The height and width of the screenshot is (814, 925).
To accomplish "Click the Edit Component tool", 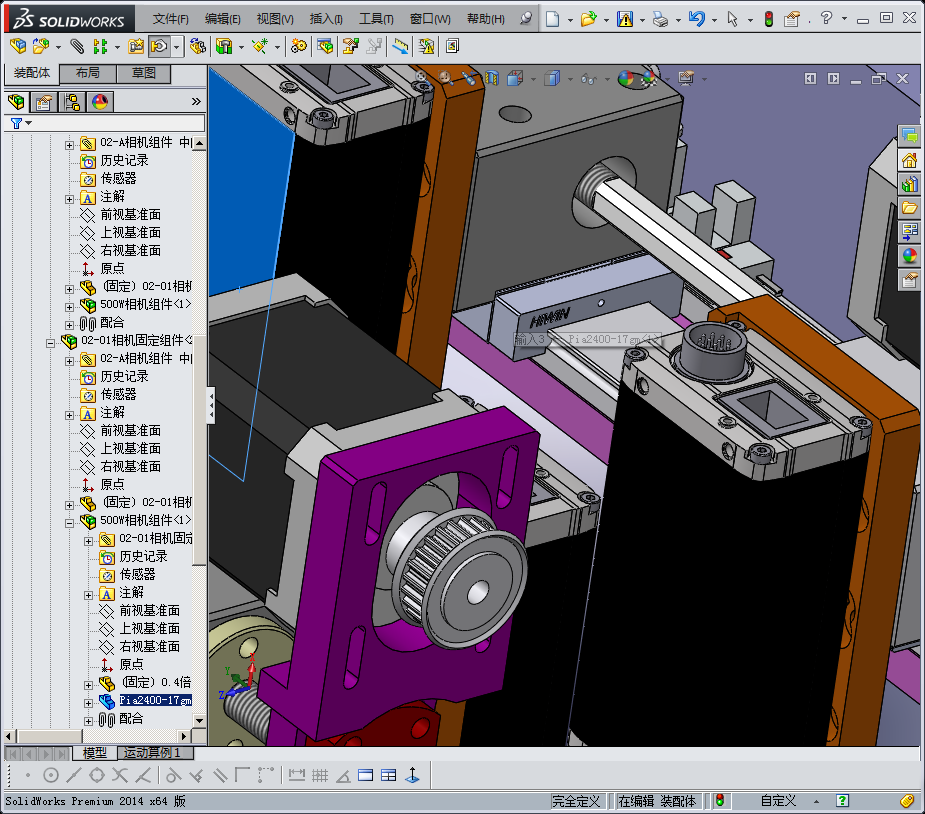I will [18, 46].
